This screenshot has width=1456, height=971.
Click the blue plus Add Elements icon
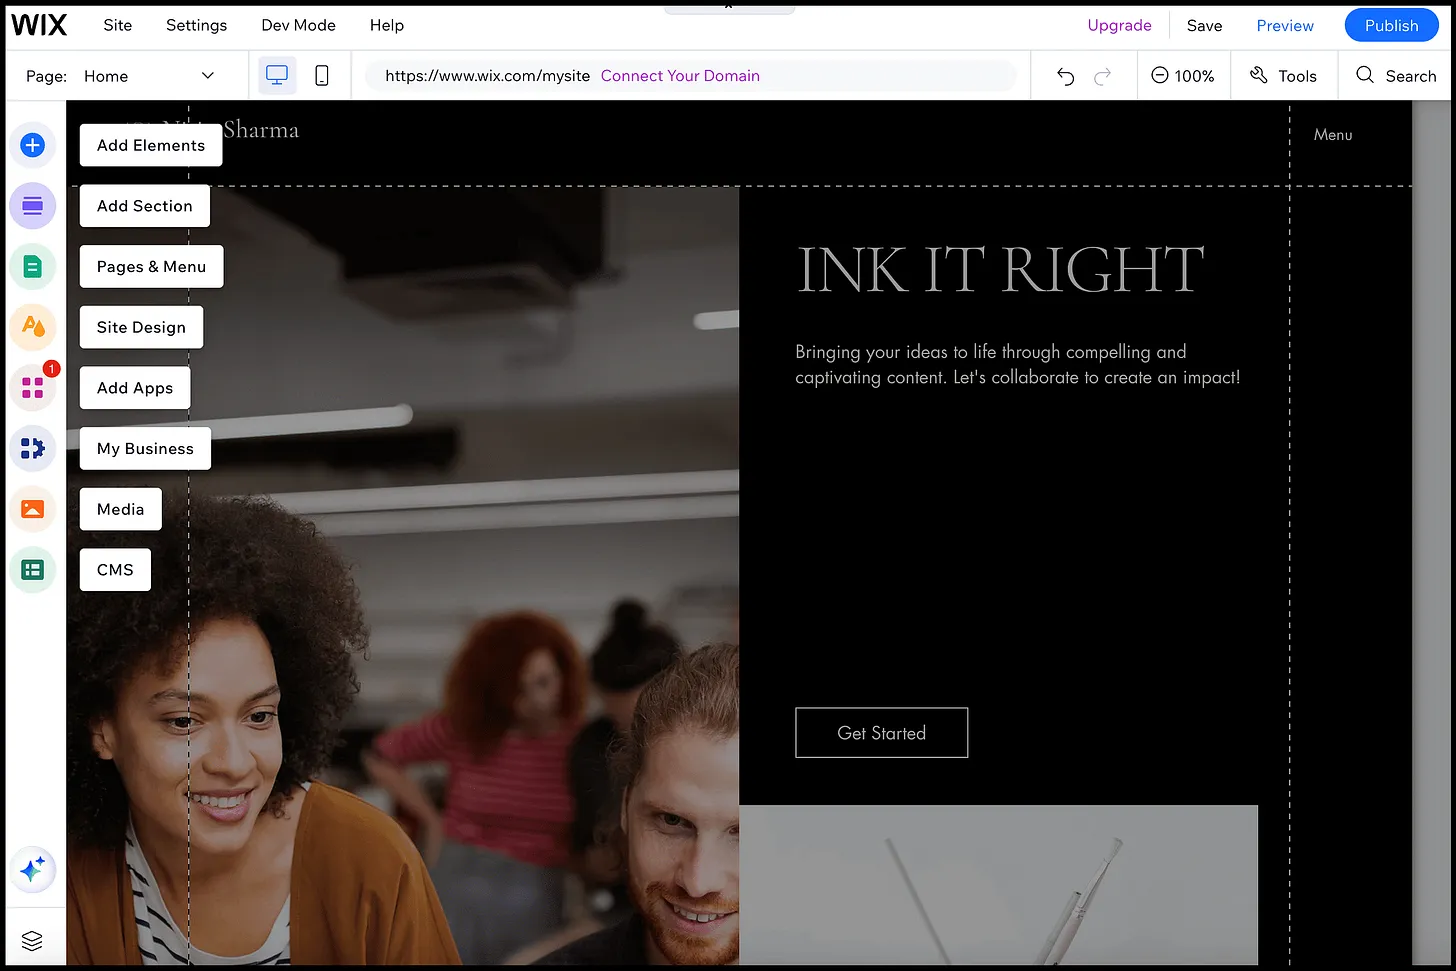coord(32,146)
